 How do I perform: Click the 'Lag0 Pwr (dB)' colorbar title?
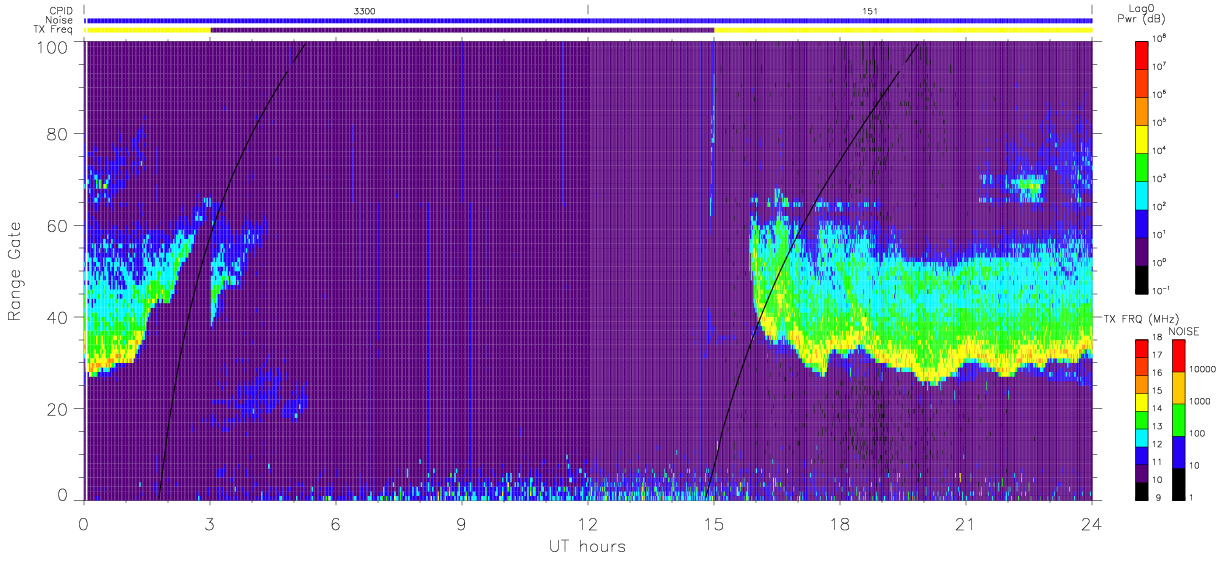[x=1141, y=13]
